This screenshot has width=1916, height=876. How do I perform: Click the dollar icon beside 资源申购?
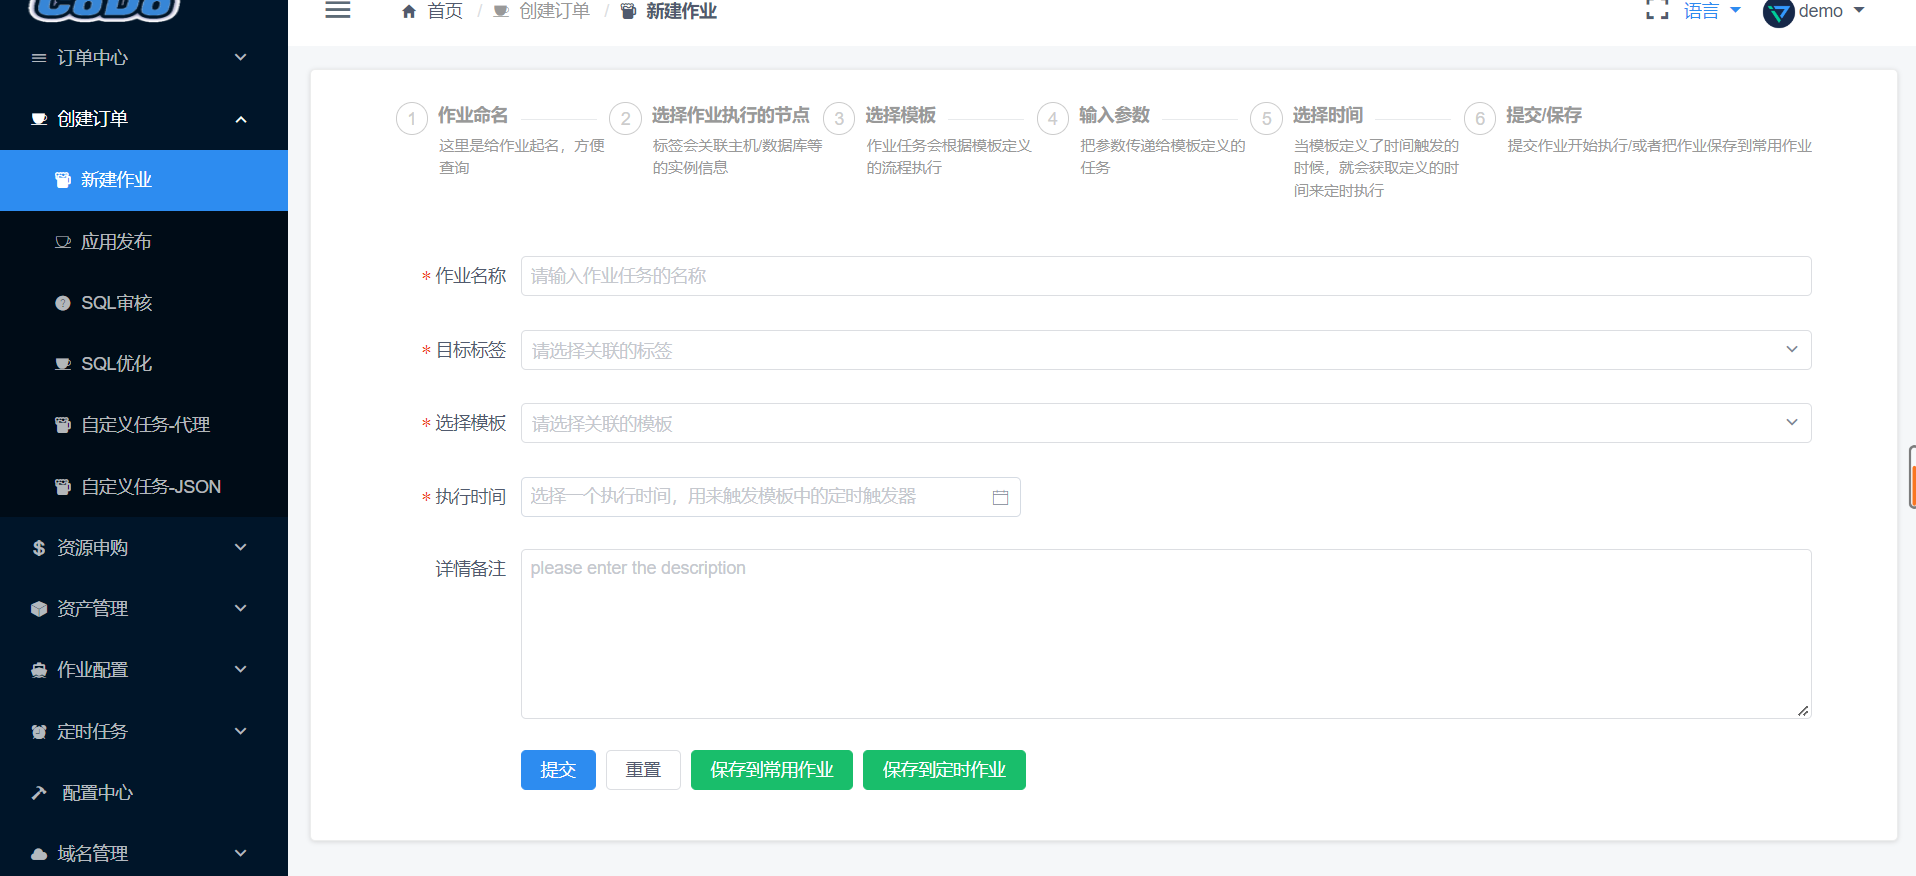(39, 548)
